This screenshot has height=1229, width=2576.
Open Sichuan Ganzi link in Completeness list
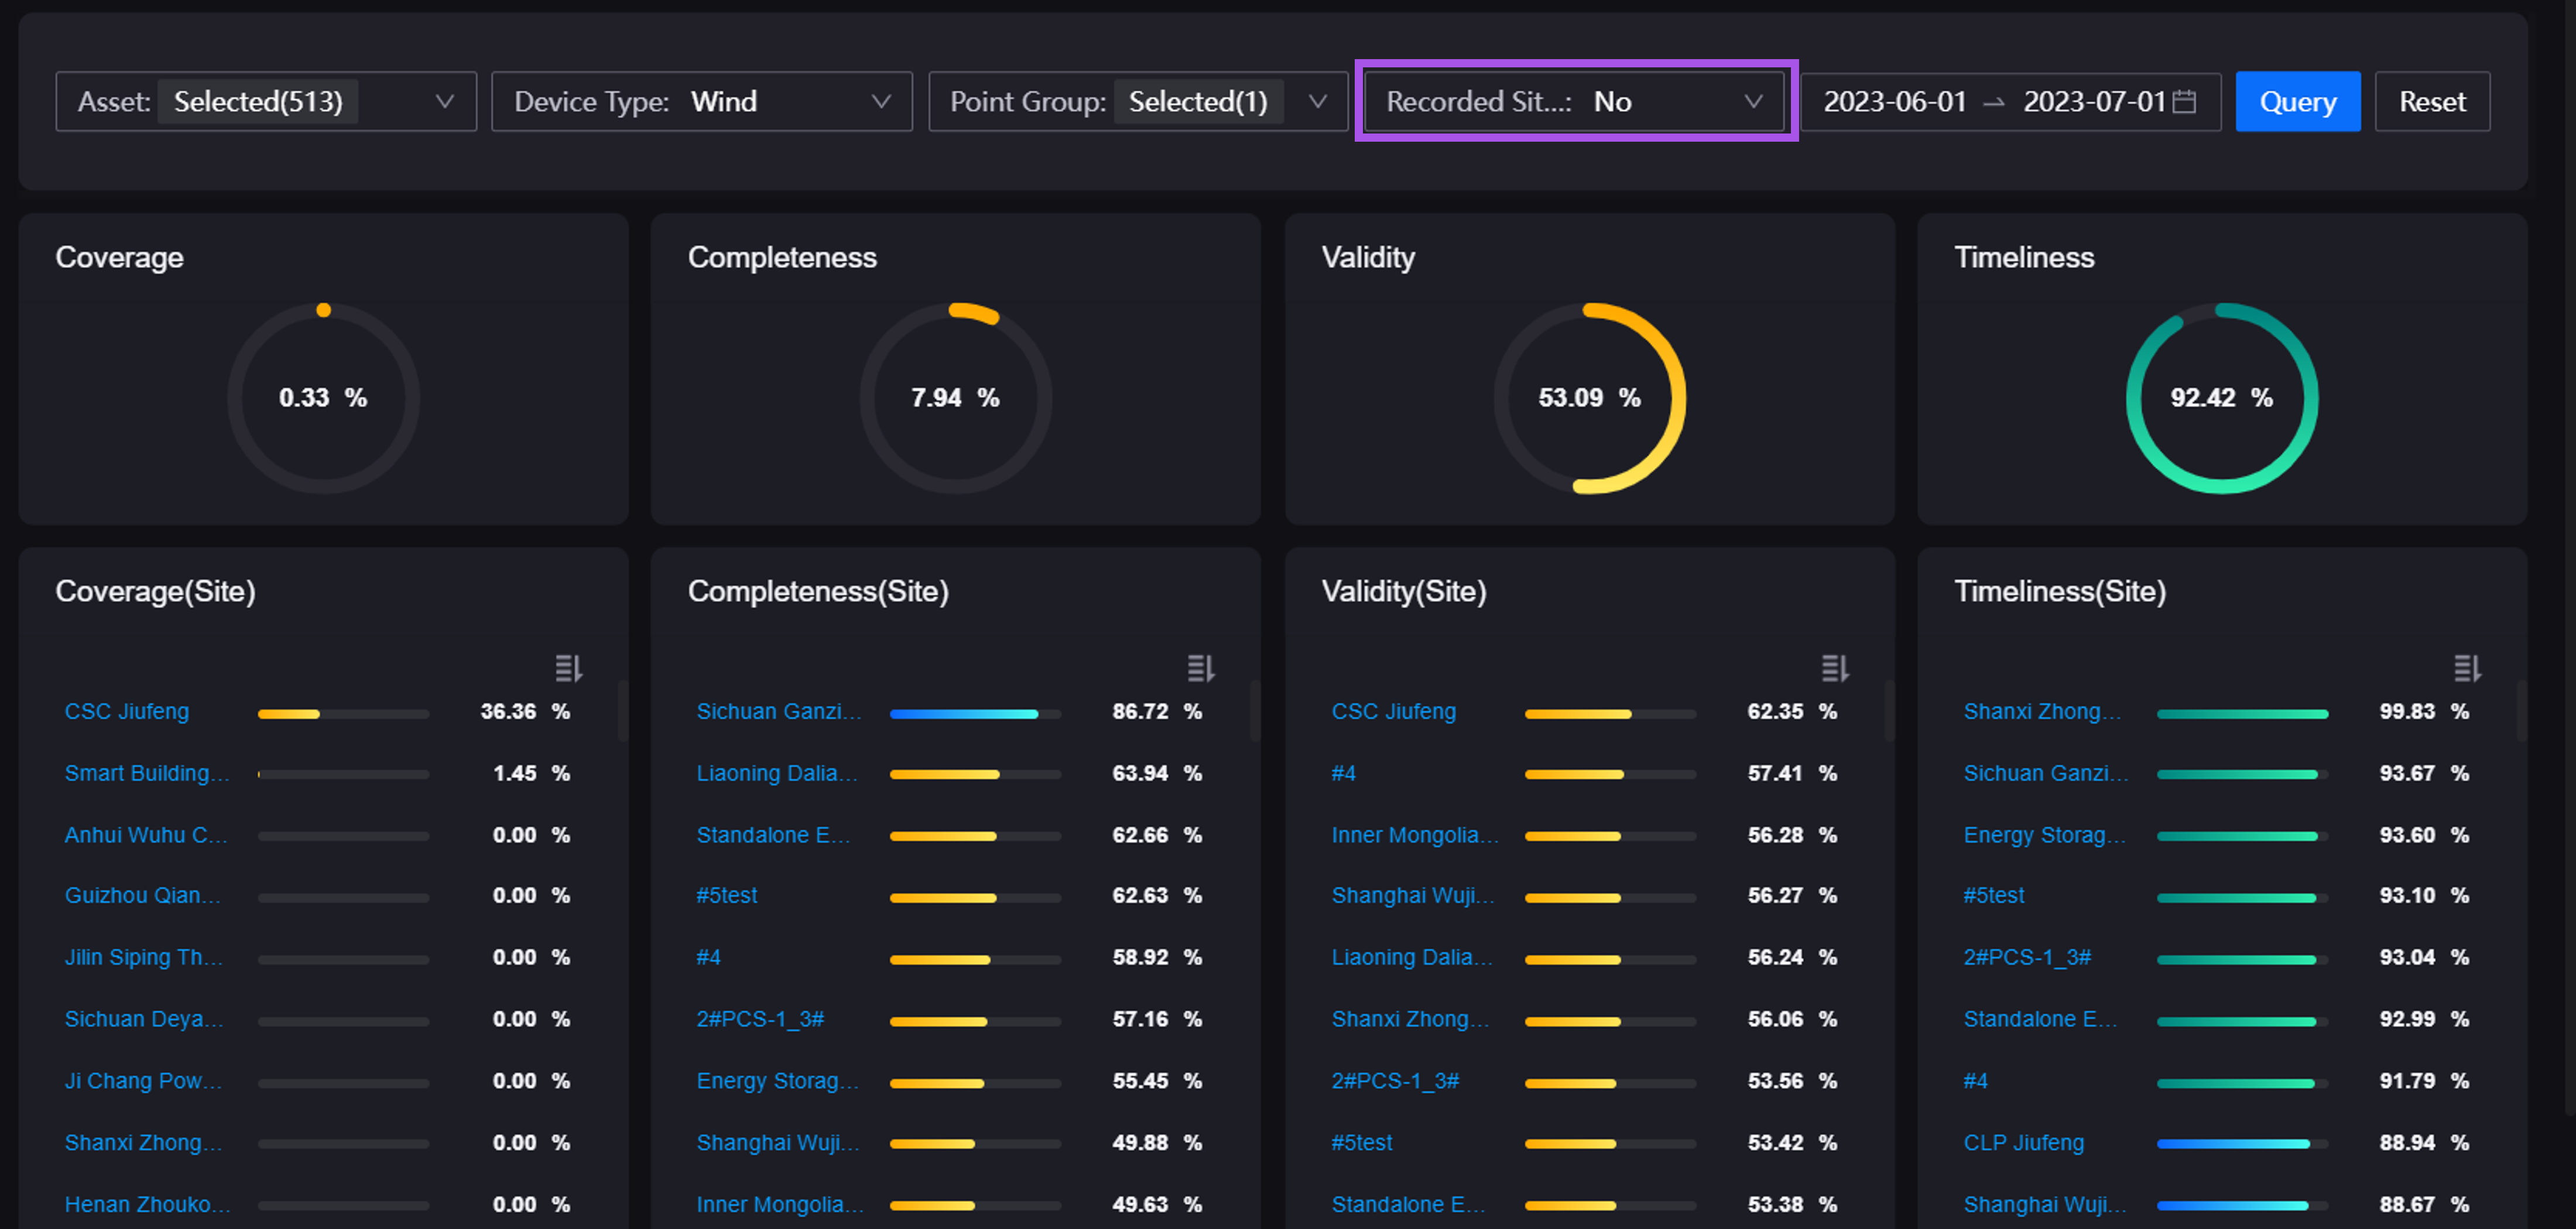pyautogui.click(x=778, y=711)
